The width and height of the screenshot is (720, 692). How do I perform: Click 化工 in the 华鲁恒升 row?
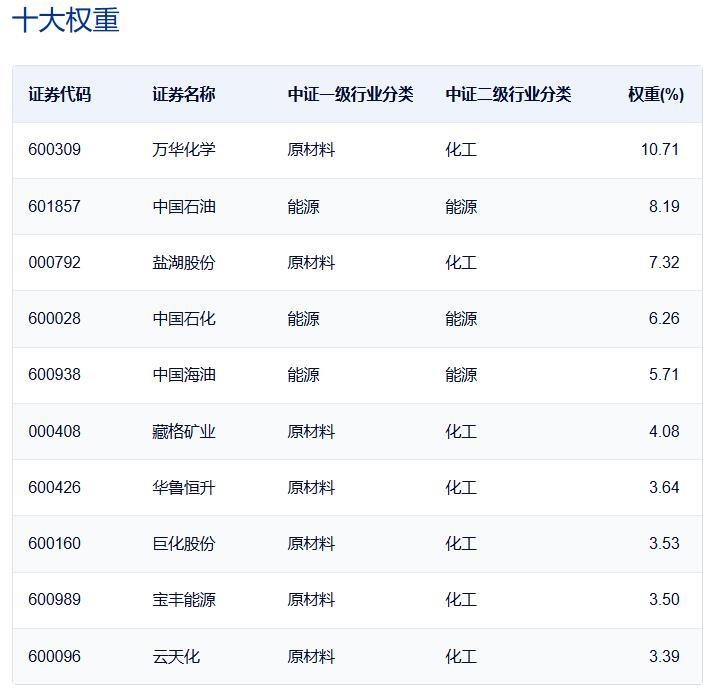(x=461, y=487)
